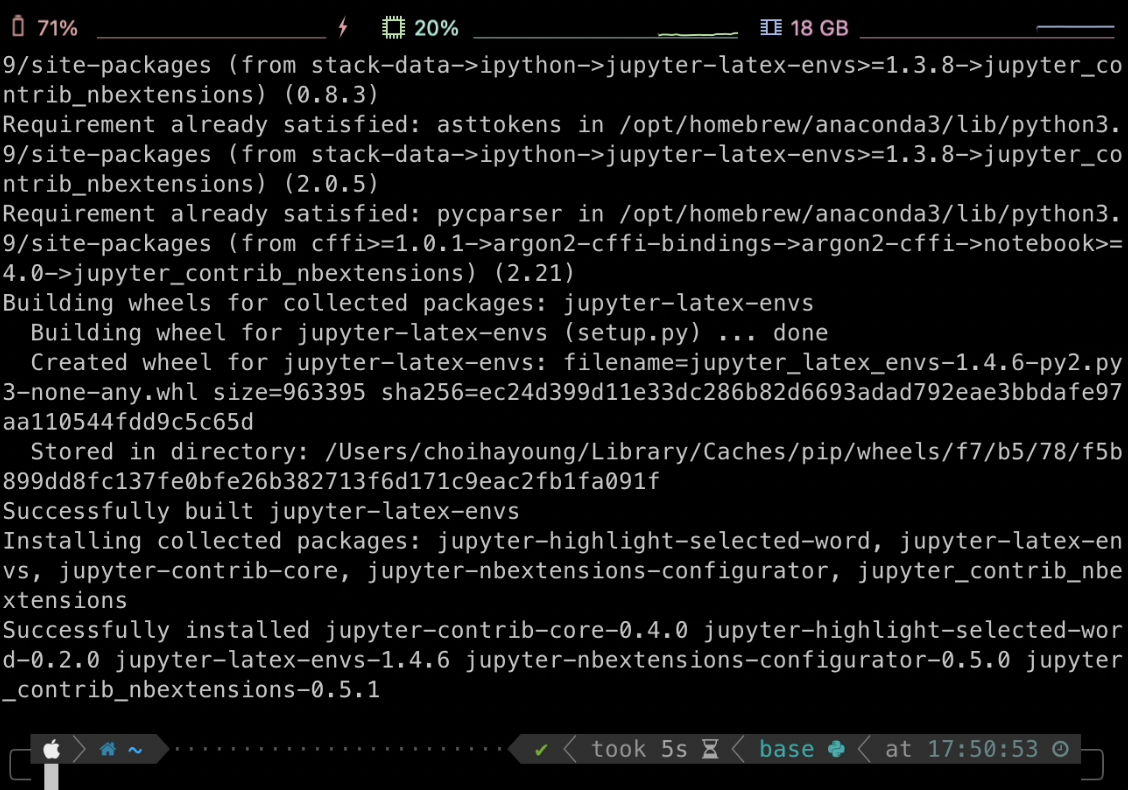This screenshot has height=790, width=1128.
Task: Click the battery icon showing 71%
Action: click(x=19, y=27)
